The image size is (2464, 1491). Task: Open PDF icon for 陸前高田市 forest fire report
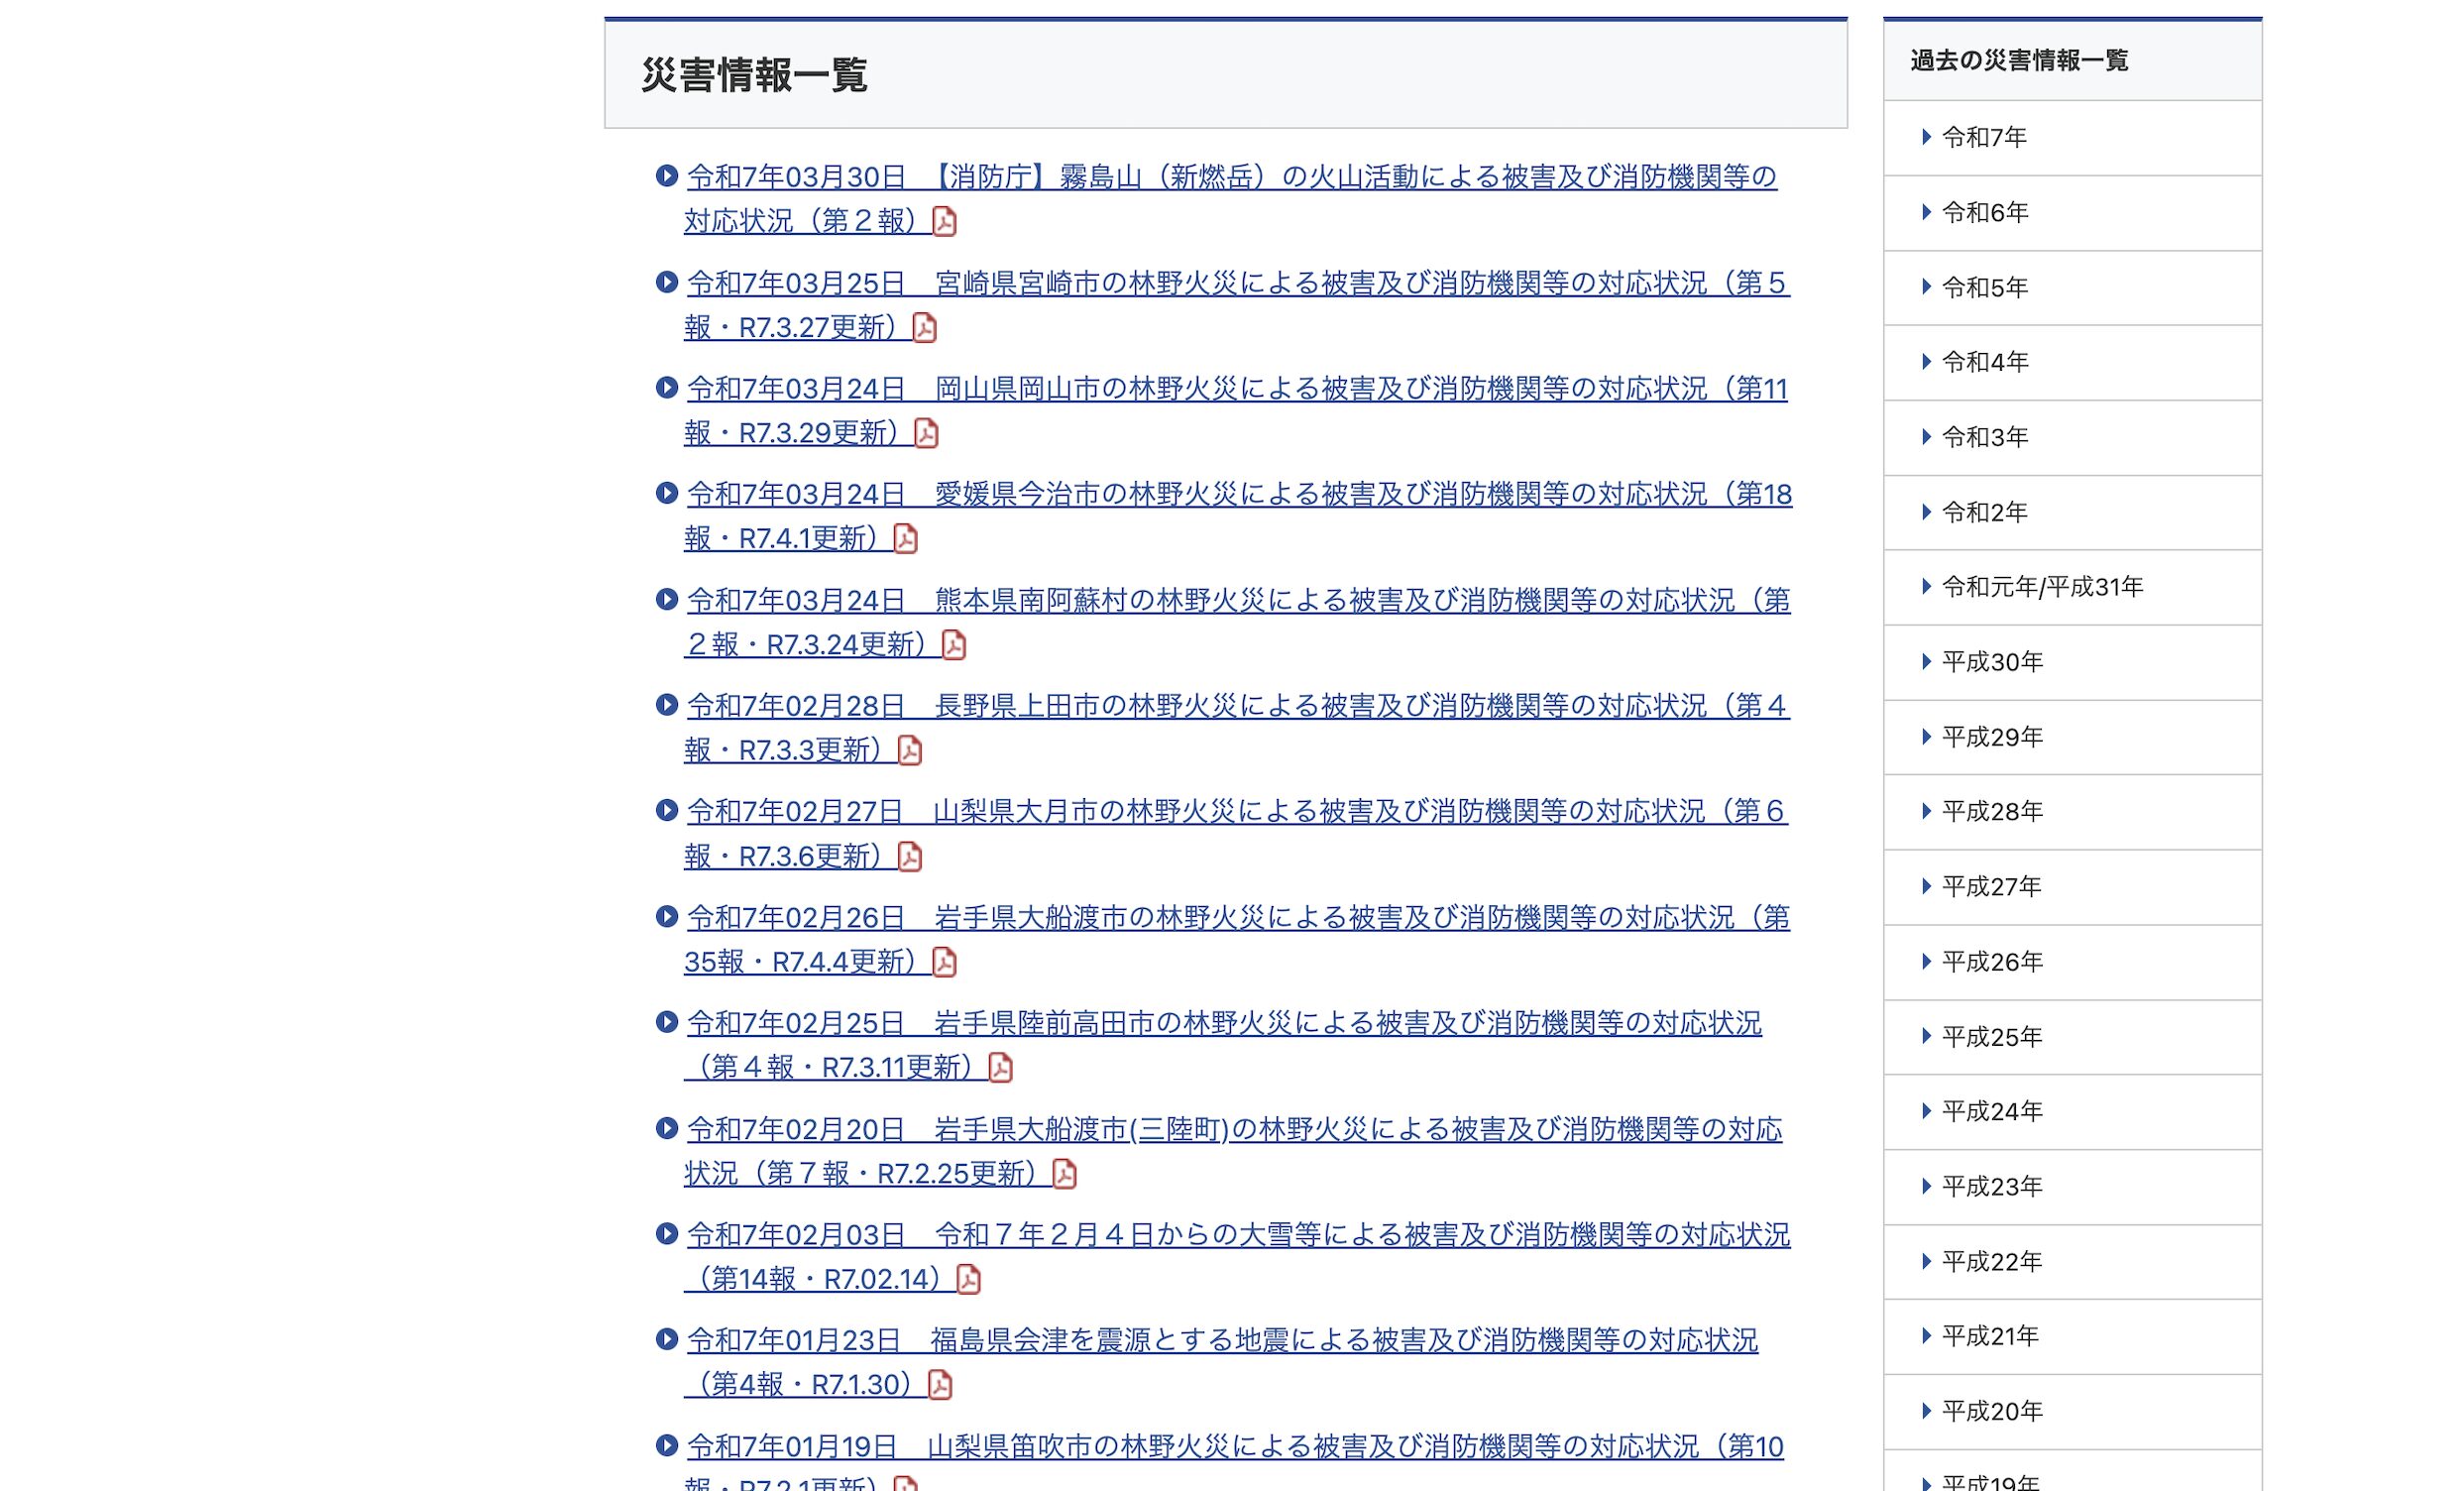pyautogui.click(x=1000, y=1068)
